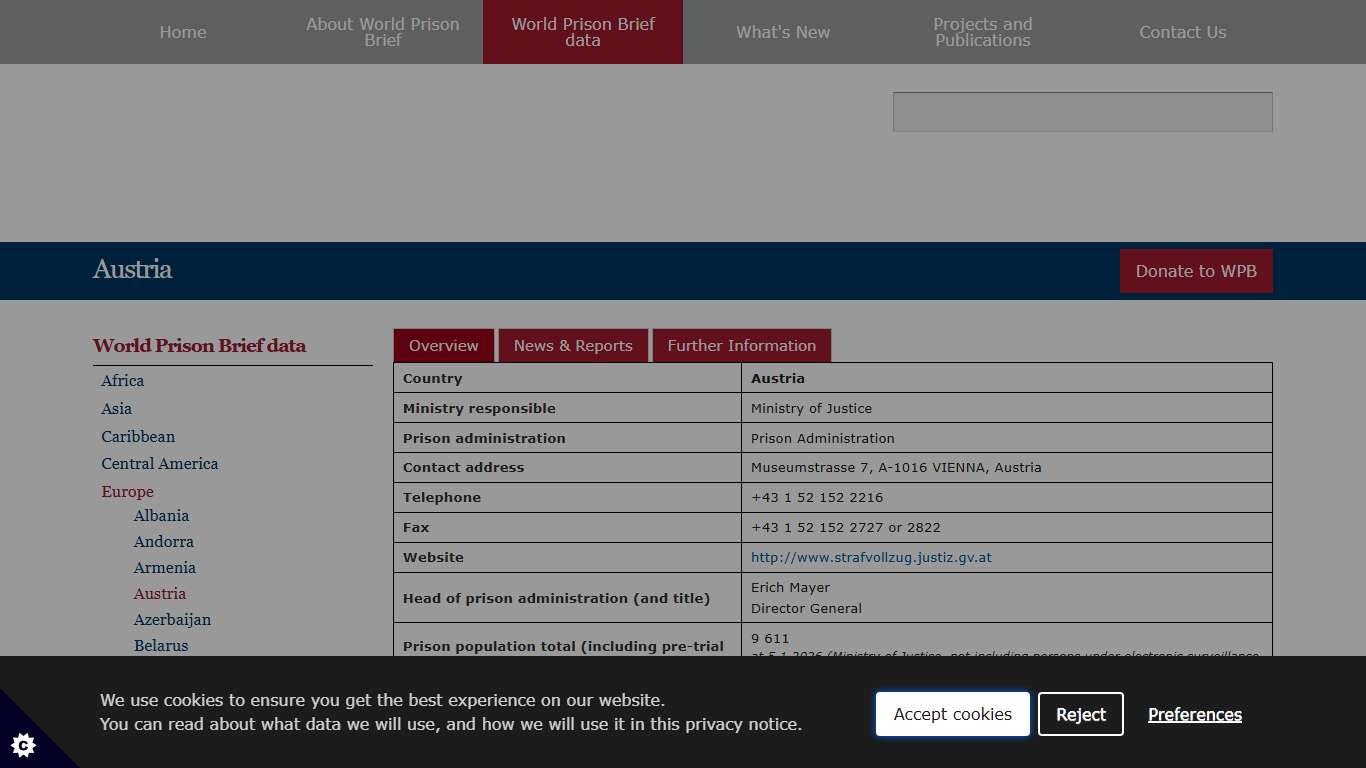Expand Africa in the region list
This screenshot has height=768, width=1366.
click(x=123, y=381)
